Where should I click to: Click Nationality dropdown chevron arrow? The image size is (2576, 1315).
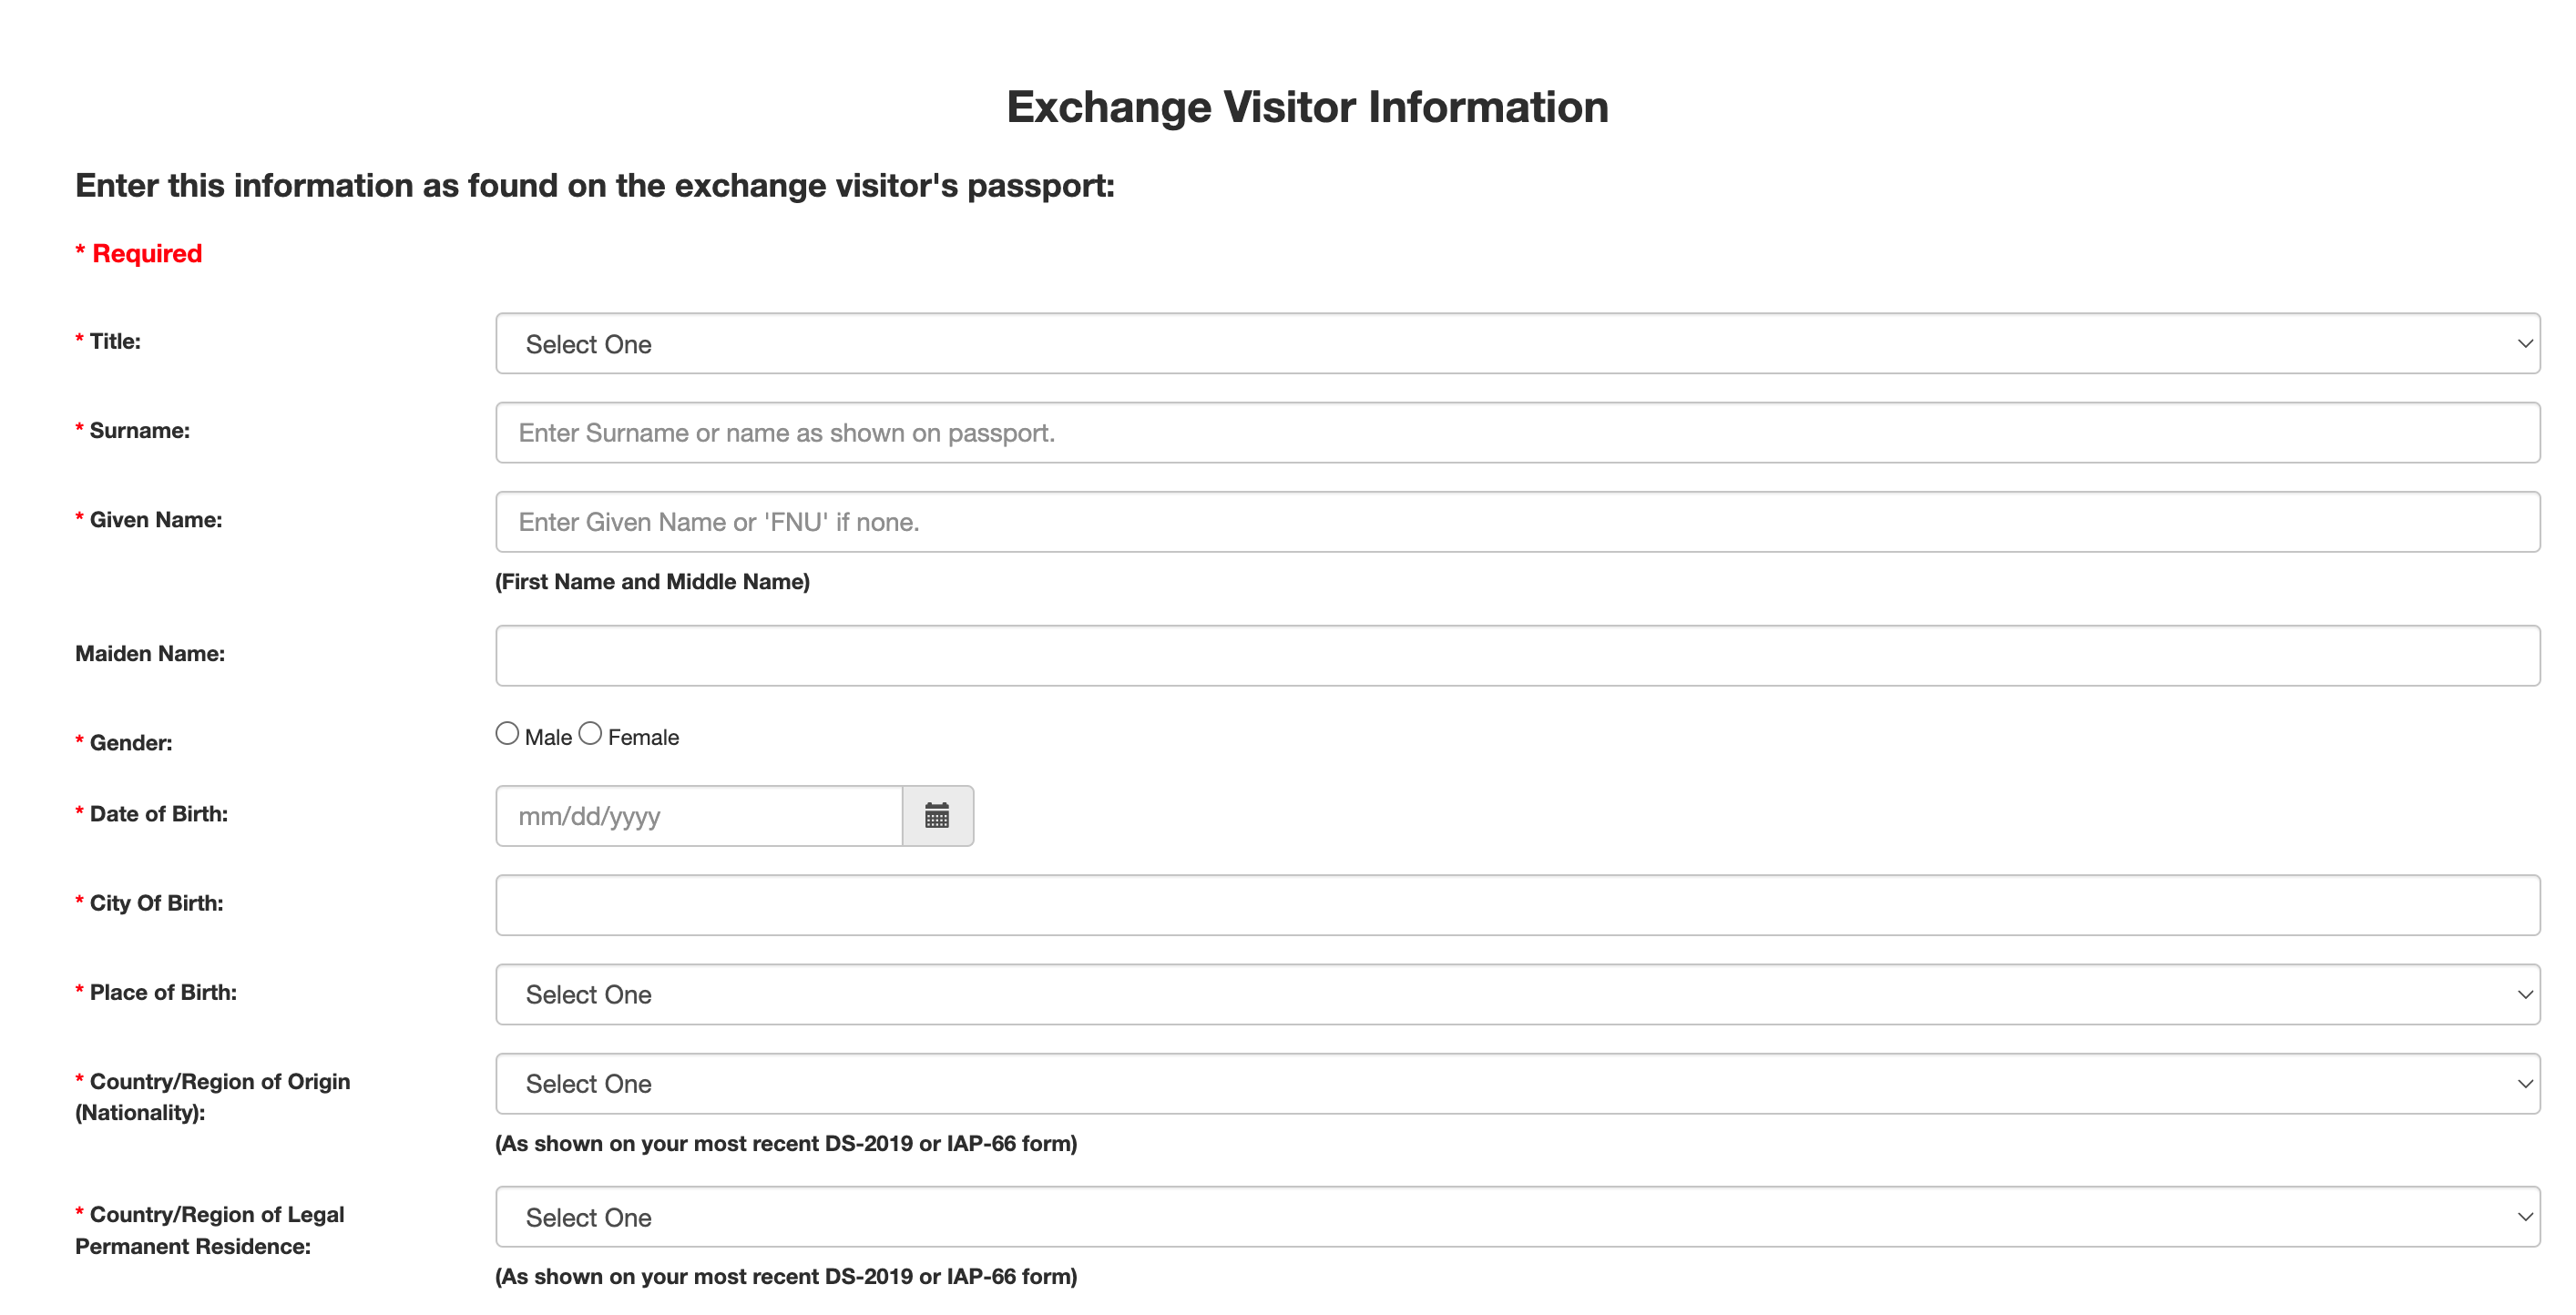[2524, 1083]
